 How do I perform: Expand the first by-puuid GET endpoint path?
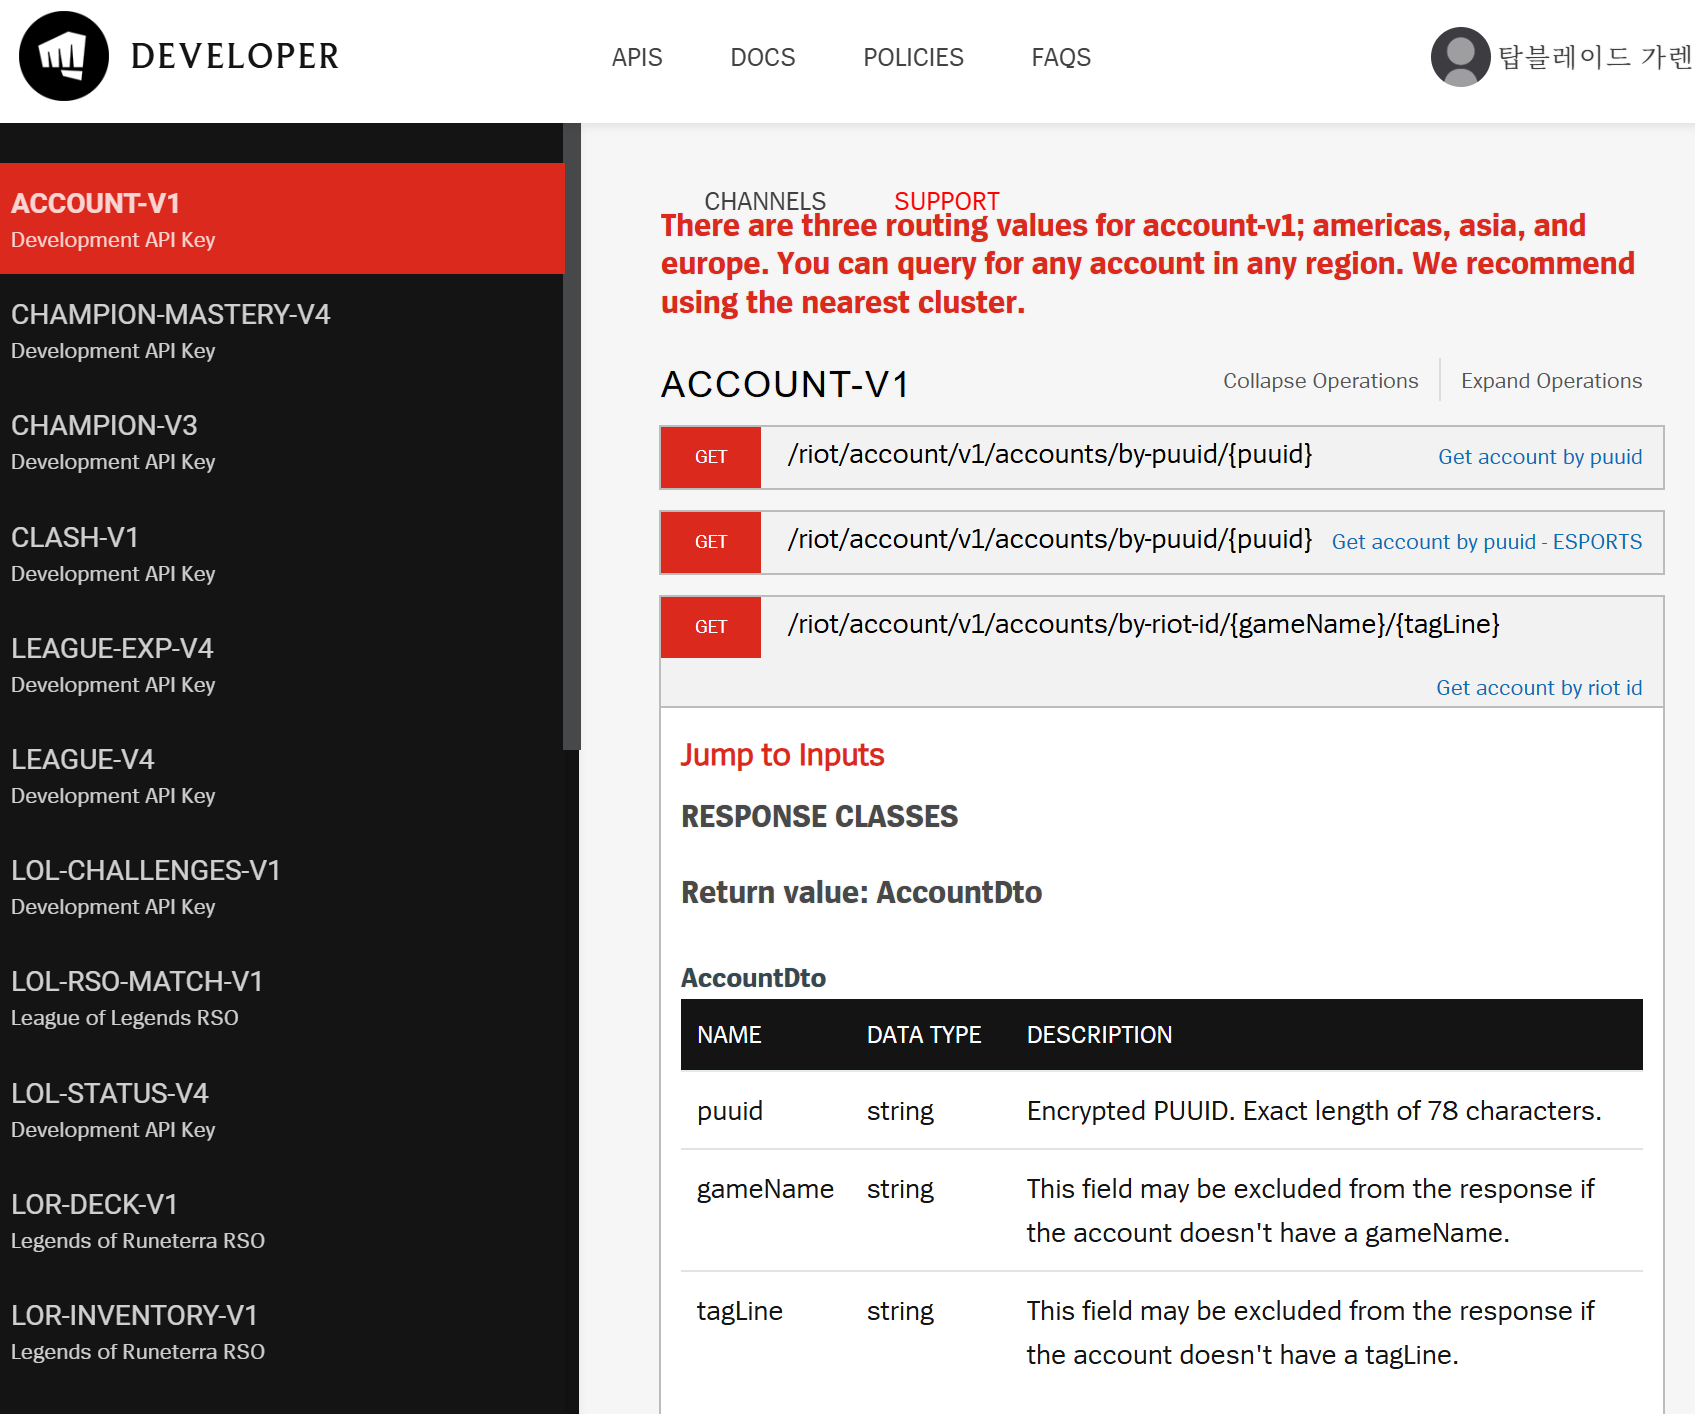1049,454
